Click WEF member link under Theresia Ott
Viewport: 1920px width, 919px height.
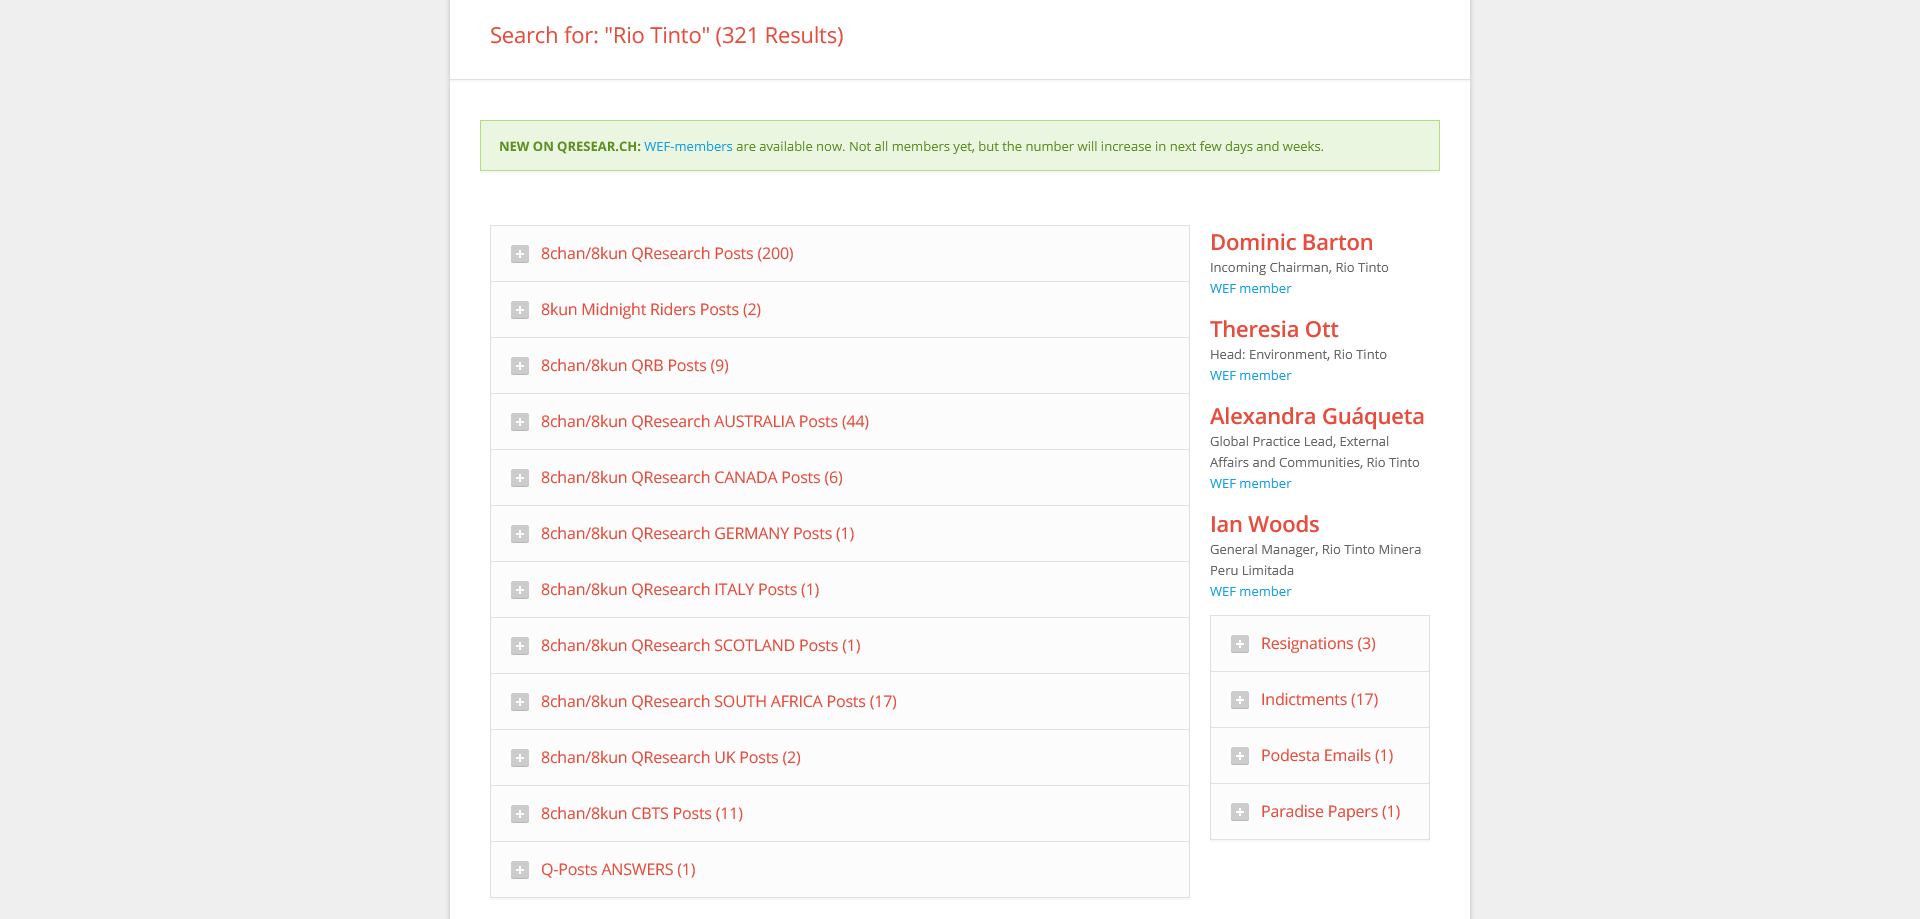coord(1250,376)
